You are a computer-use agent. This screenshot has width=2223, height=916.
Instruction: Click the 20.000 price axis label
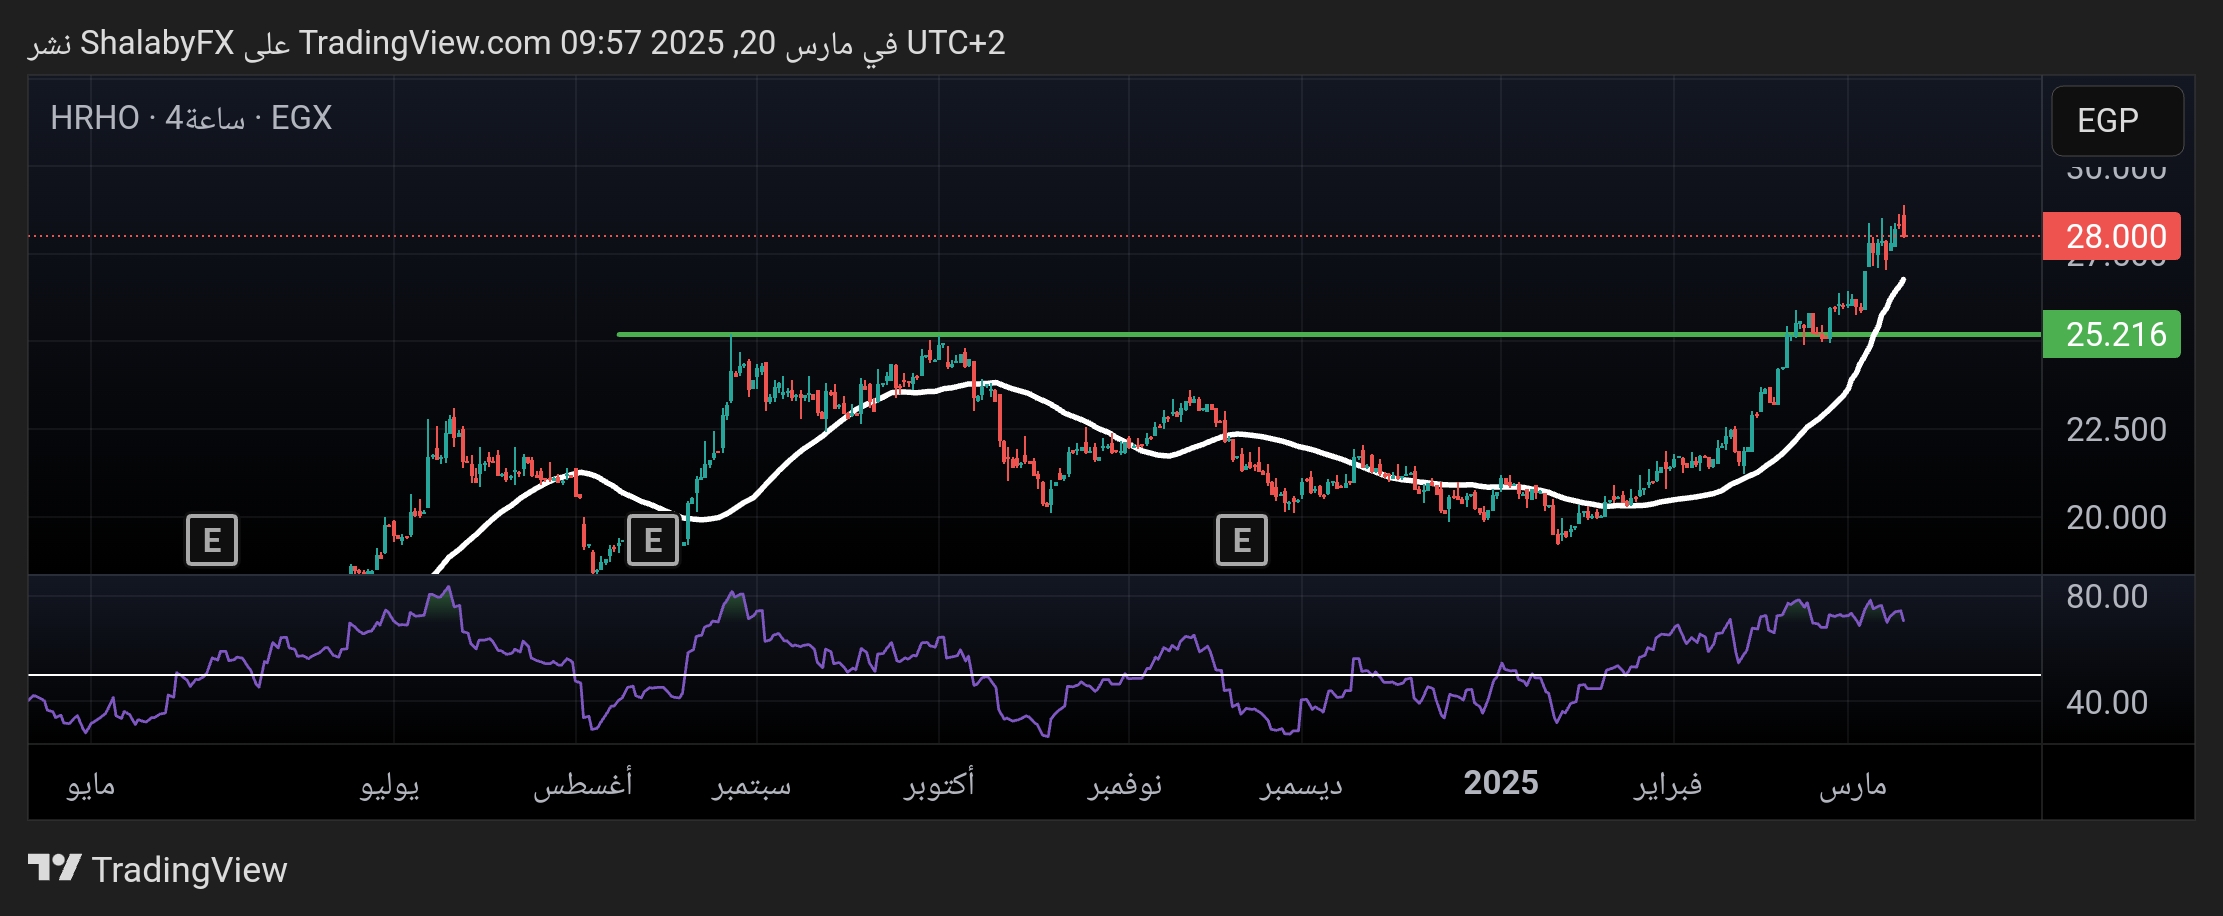click(2116, 517)
